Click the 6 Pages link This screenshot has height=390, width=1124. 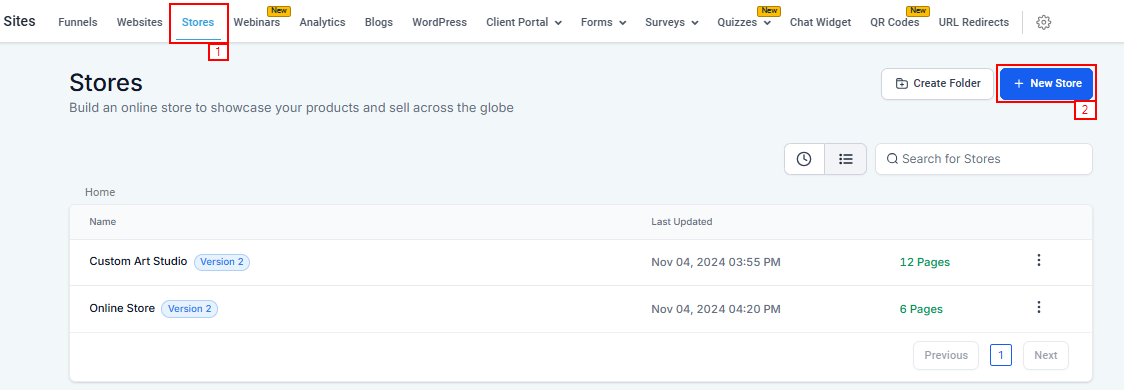click(x=921, y=309)
